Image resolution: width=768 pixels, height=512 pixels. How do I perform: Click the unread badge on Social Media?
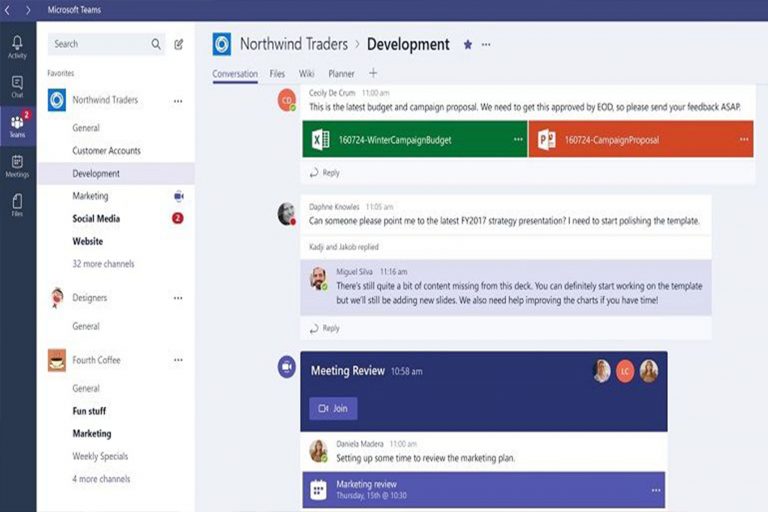[177, 218]
